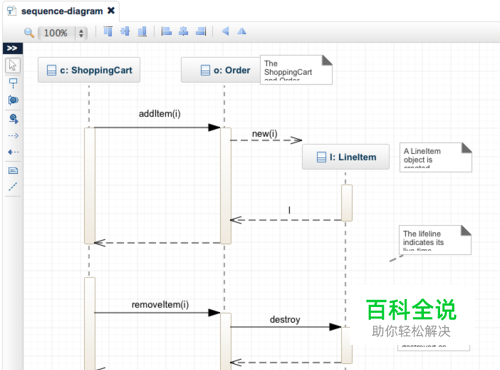Align selected shapes to right edge
The height and width of the screenshot is (370, 500).
pyautogui.click(x=201, y=31)
